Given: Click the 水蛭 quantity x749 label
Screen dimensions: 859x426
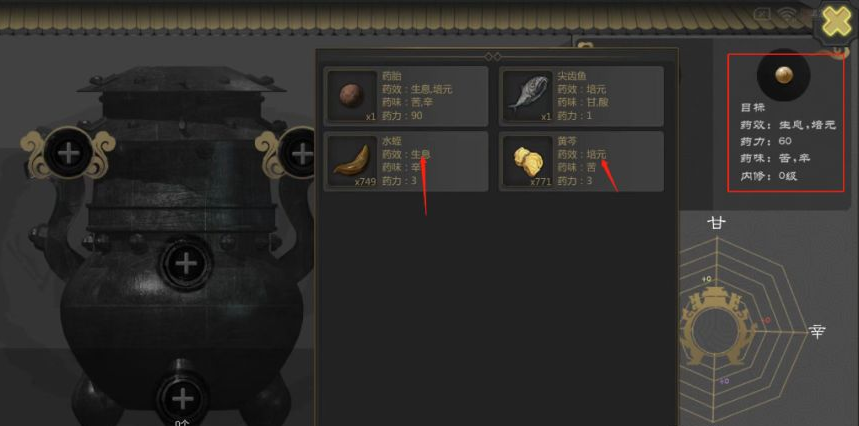Looking at the screenshot, I should coord(365,182).
